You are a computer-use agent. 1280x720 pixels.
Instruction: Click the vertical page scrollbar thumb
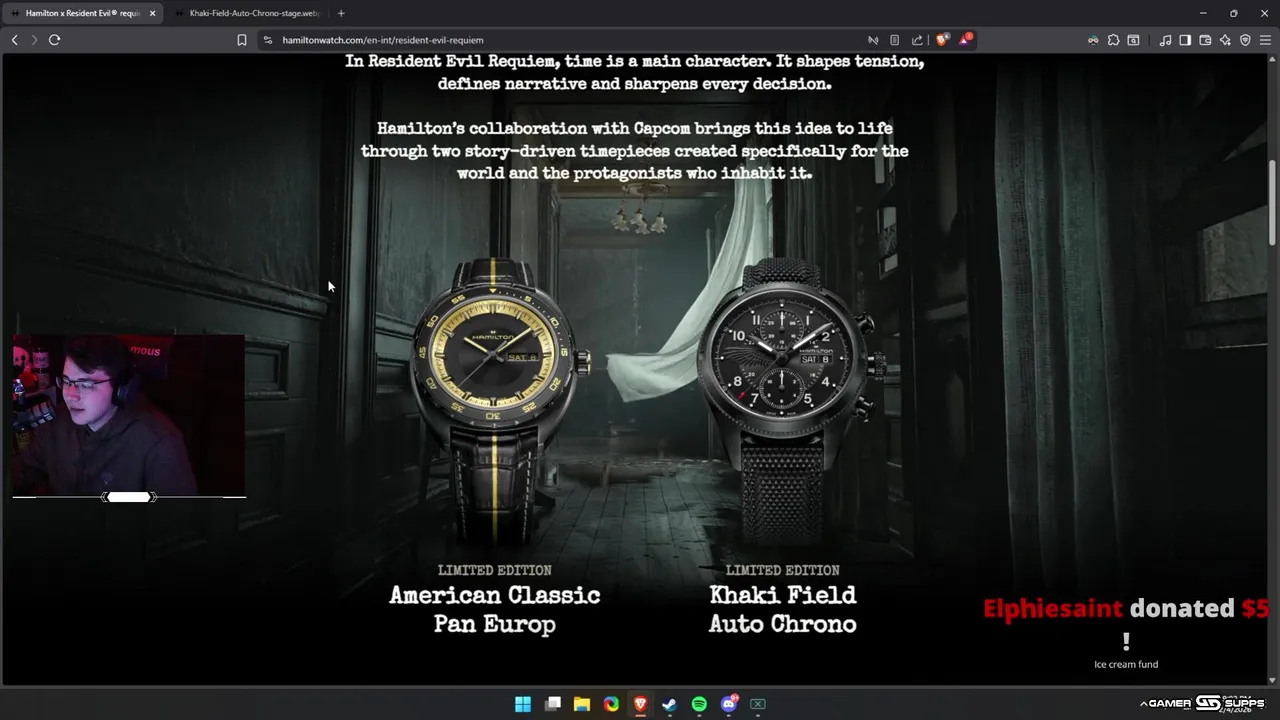(x=1273, y=201)
